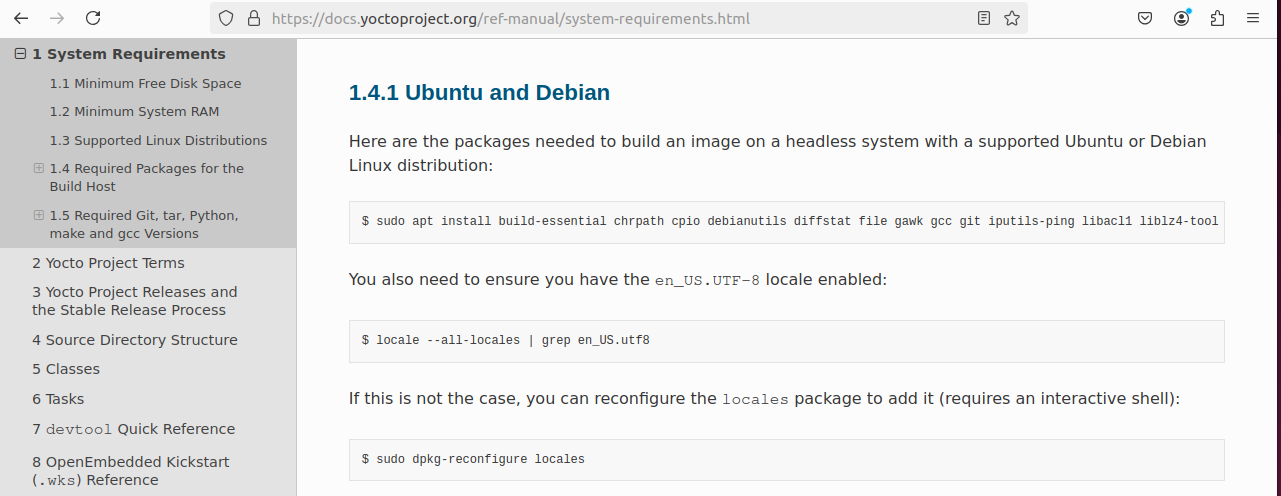This screenshot has width=1281, height=496.
Task: Open 1 System Requirements sidebar entry
Action: pyautogui.click(x=129, y=54)
